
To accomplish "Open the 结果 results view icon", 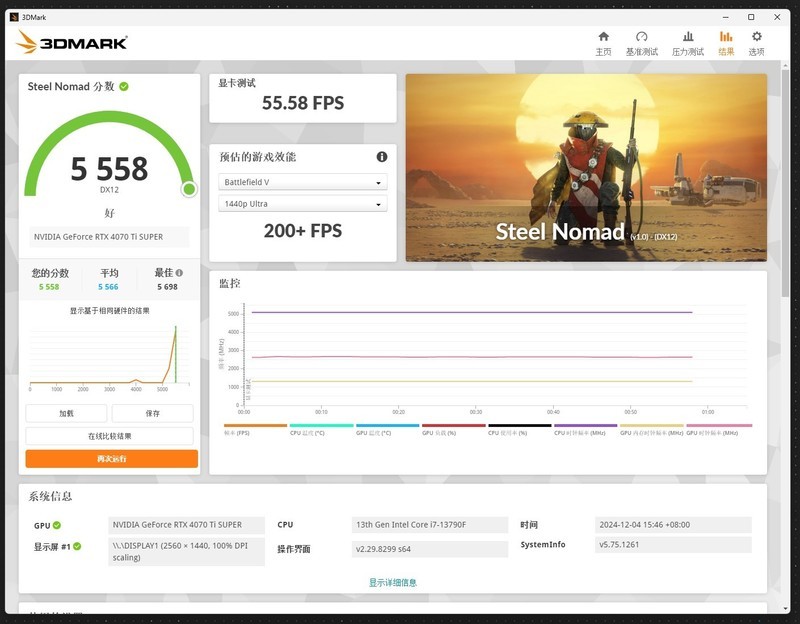I will tap(725, 37).
